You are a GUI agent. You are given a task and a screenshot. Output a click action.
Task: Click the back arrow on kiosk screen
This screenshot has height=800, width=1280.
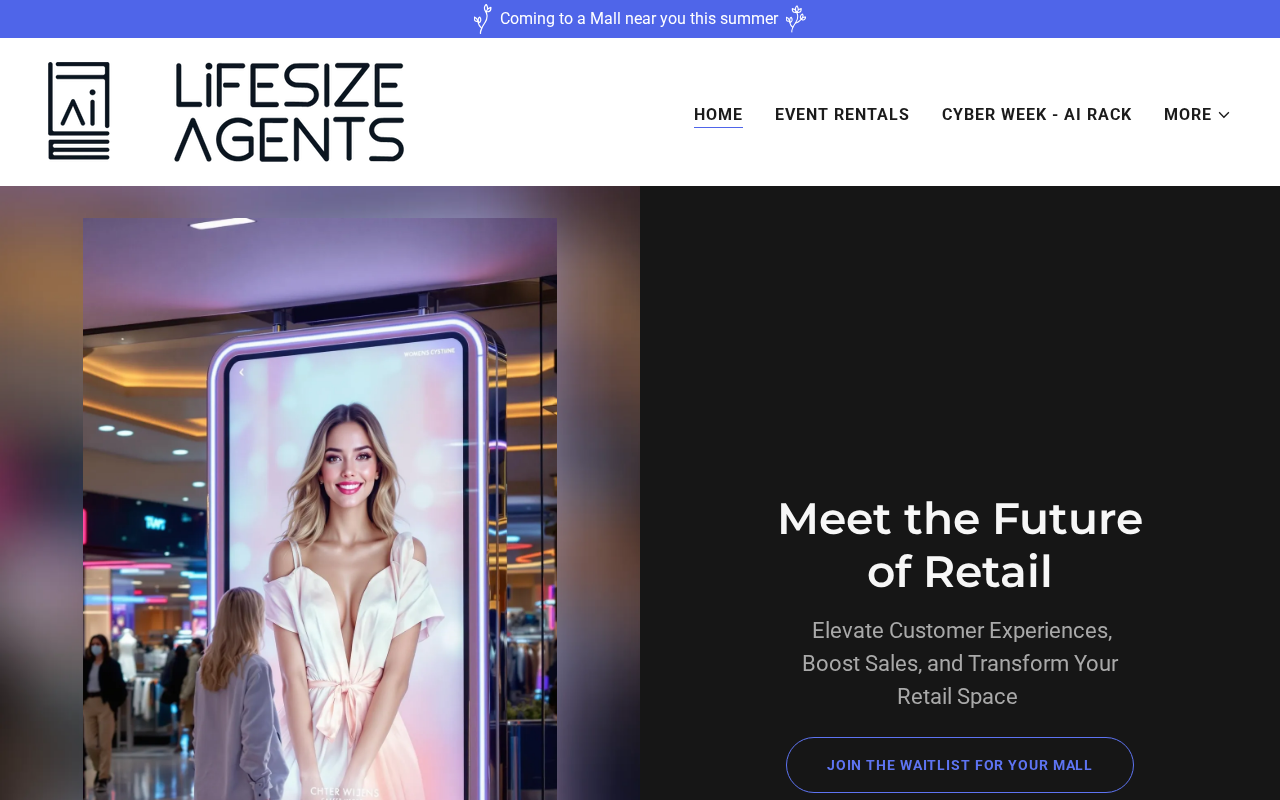click(241, 373)
